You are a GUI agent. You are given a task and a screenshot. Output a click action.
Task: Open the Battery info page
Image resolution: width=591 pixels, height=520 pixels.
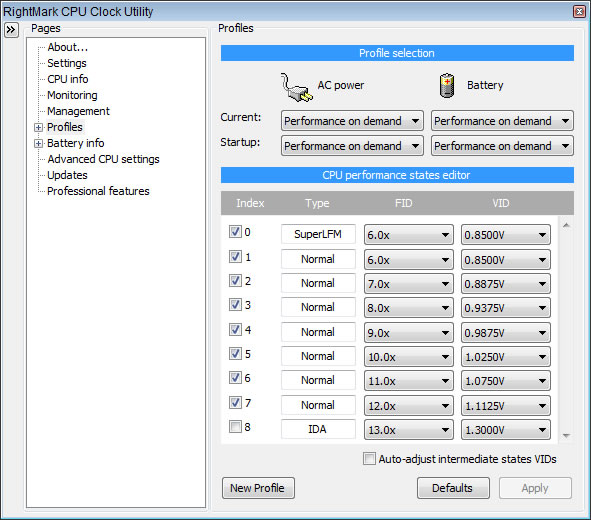coord(75,143)
